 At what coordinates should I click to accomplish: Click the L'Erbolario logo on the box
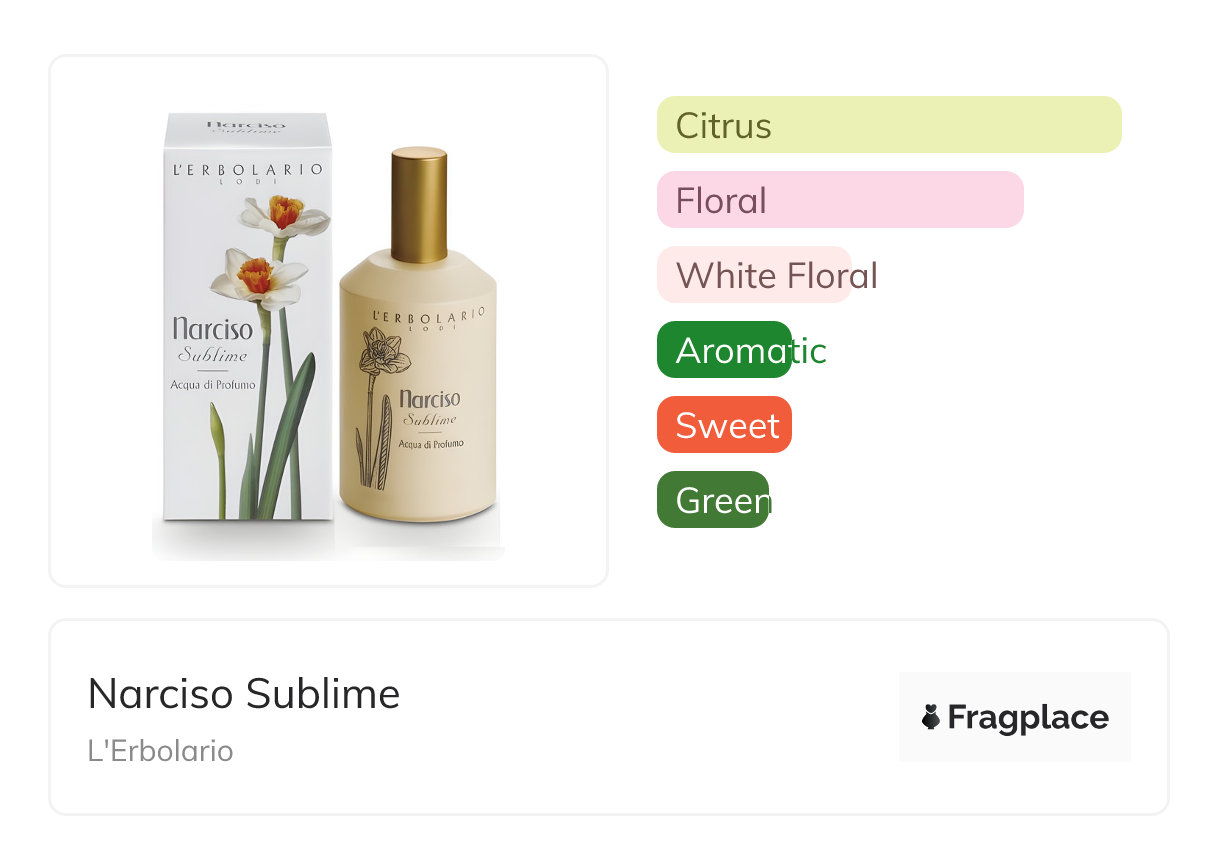pos(246,172)
